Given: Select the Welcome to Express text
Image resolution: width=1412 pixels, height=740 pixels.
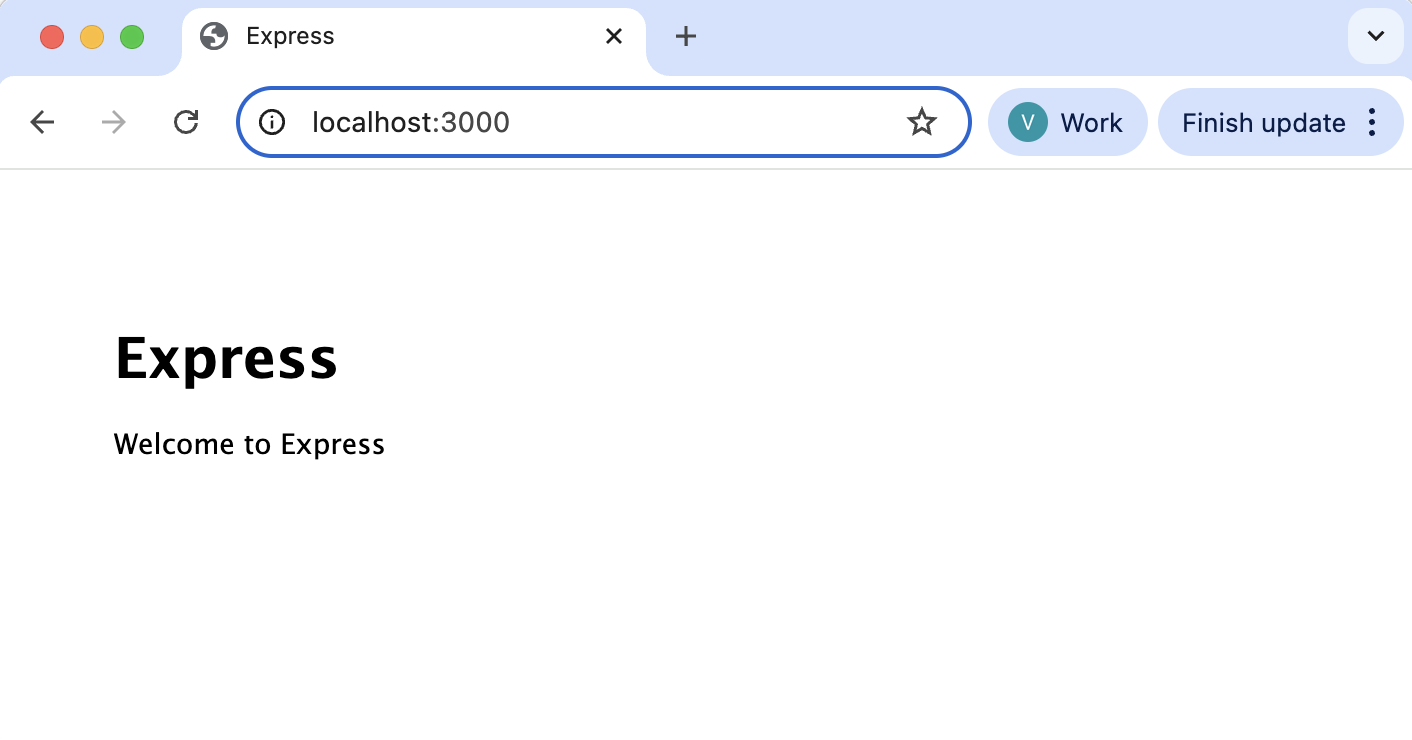Looking at the screenshot, I should point(249,444).
